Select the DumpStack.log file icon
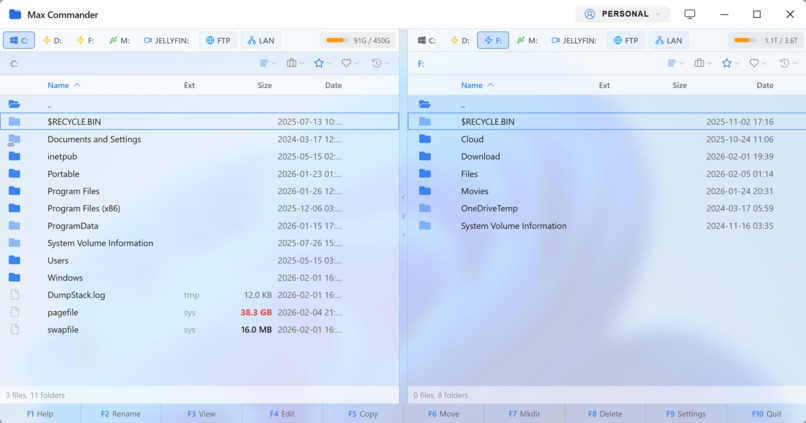This screenshot has width=806, height=423. (15, 295)
